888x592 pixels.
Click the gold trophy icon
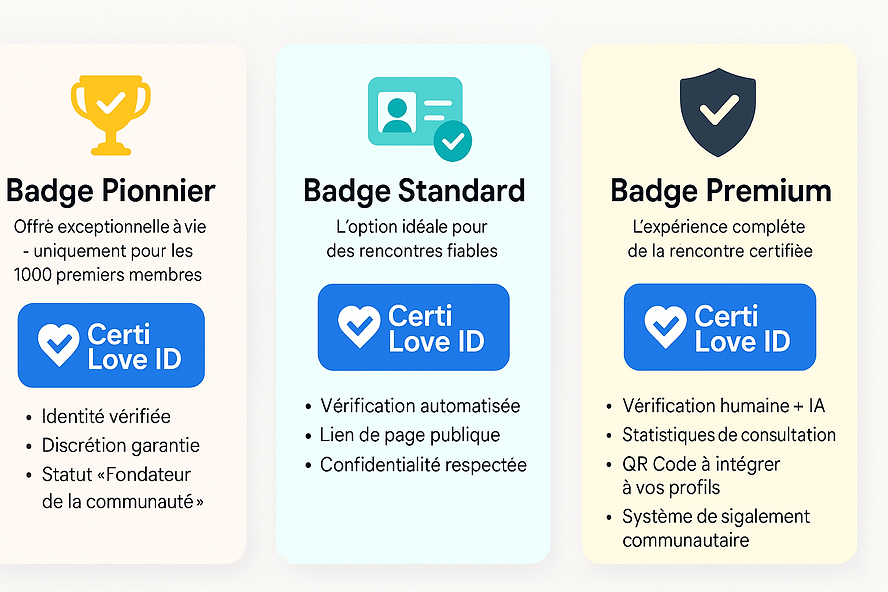pyautogui.click(x=110, y=114)
